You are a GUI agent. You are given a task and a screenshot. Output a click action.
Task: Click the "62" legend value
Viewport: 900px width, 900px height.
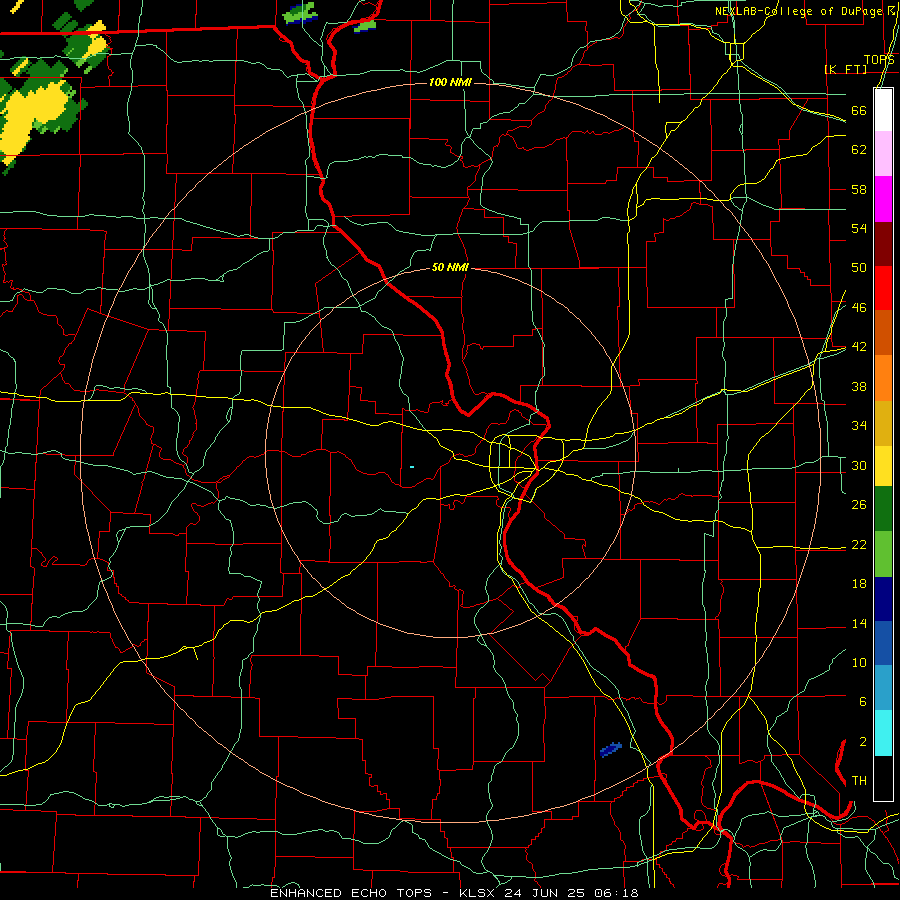click(x=859, y=150)
